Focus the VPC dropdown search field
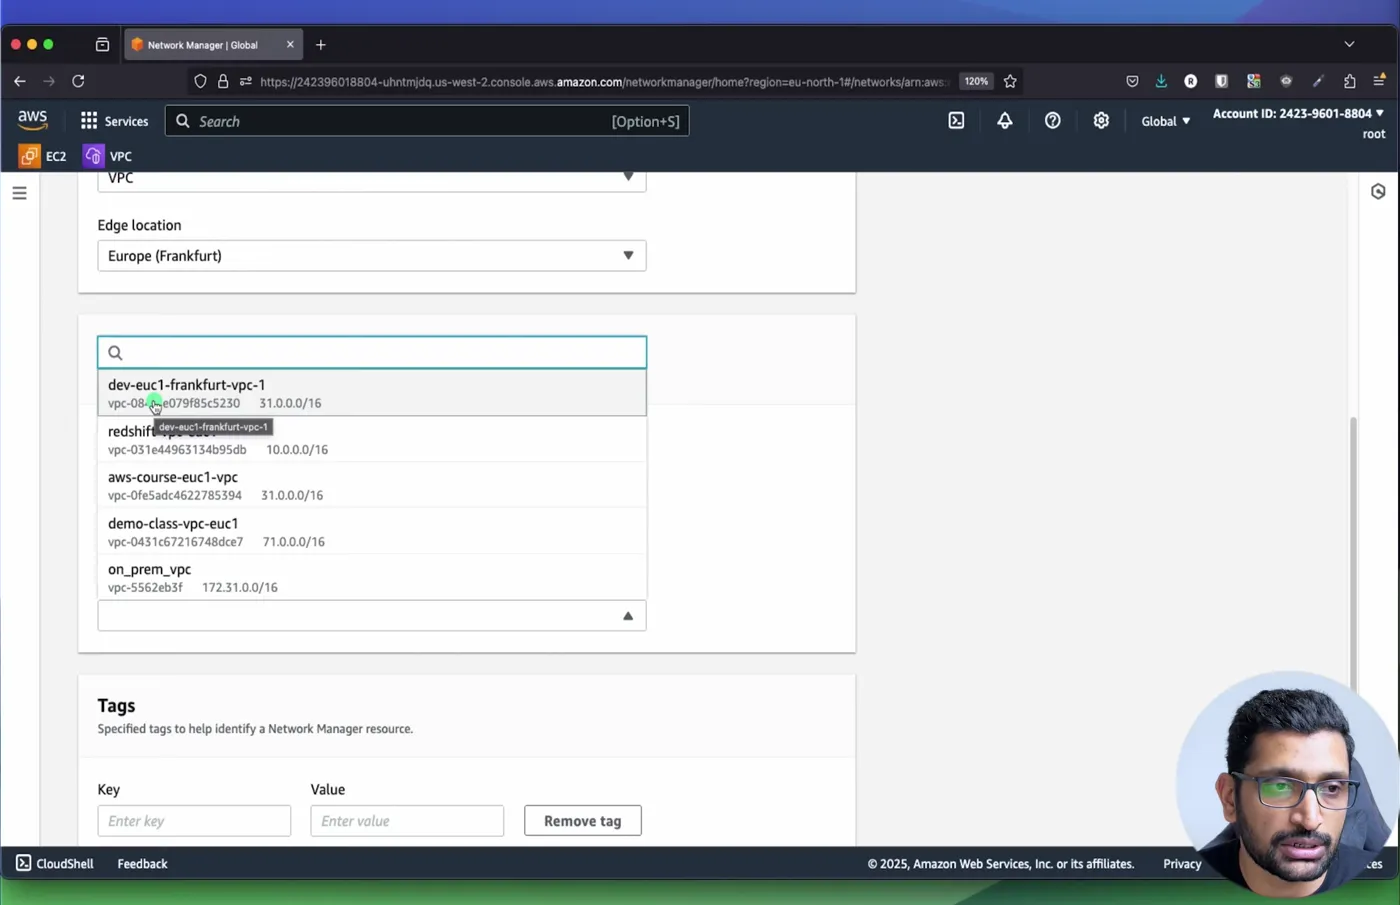The height and width of the screenshot is (905, 1400). (372, 352)
